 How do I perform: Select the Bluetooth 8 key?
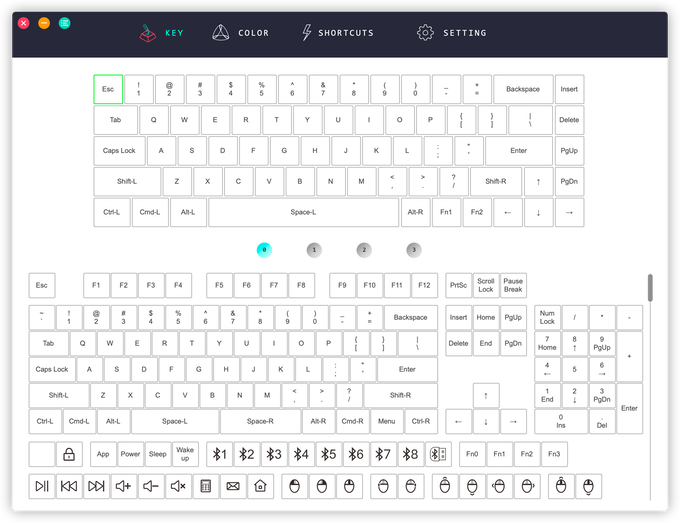410,454
